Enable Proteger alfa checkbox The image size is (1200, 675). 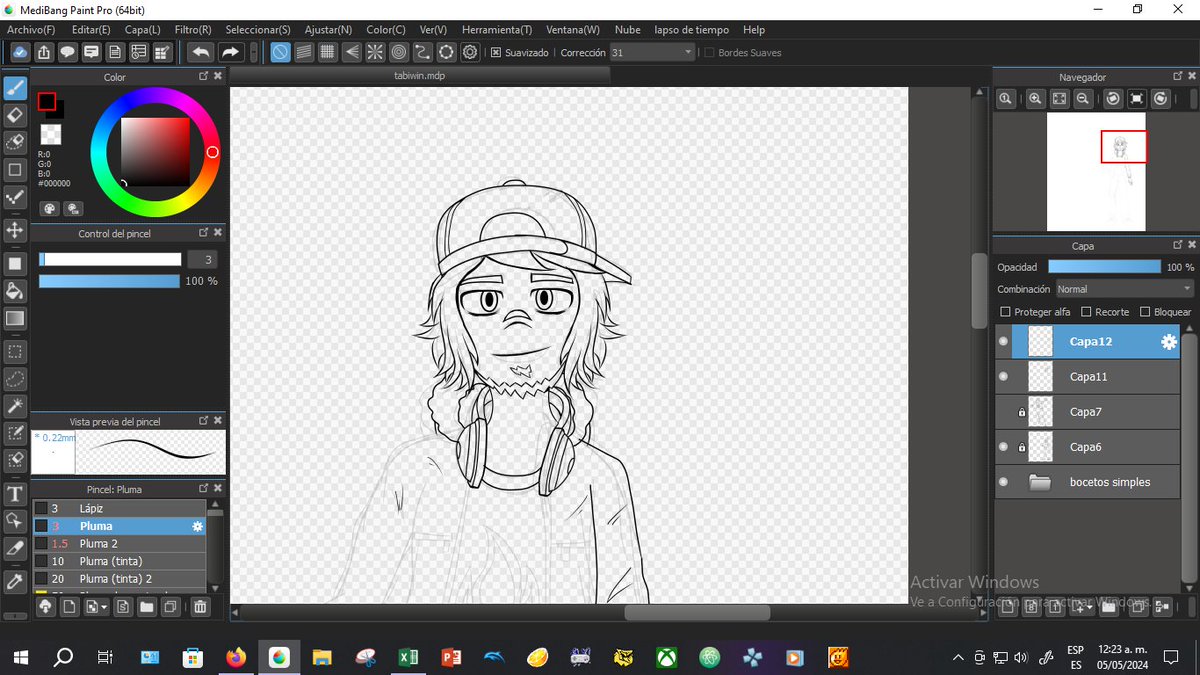tap(1006, 312)
